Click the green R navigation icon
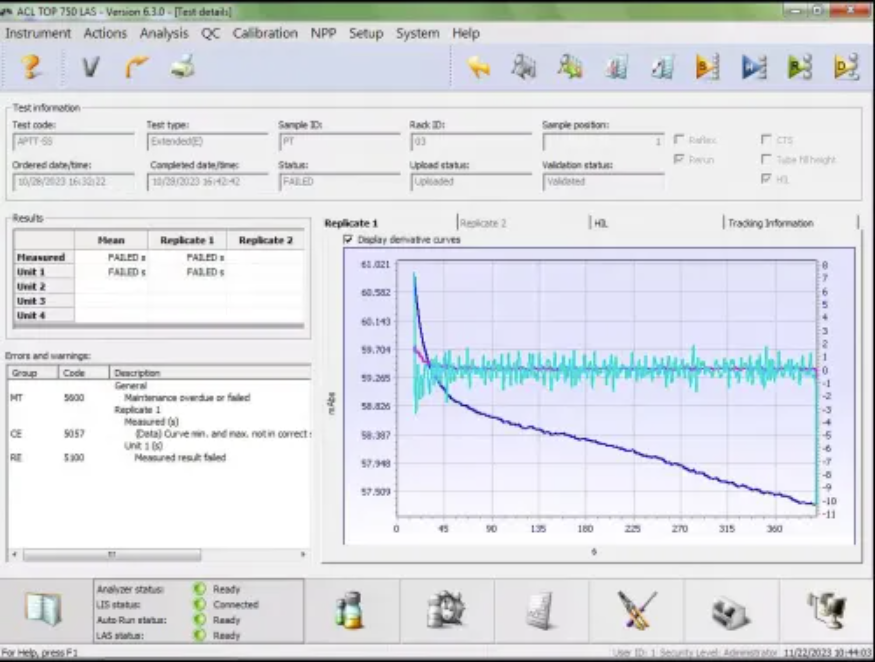 click(800, 67)
